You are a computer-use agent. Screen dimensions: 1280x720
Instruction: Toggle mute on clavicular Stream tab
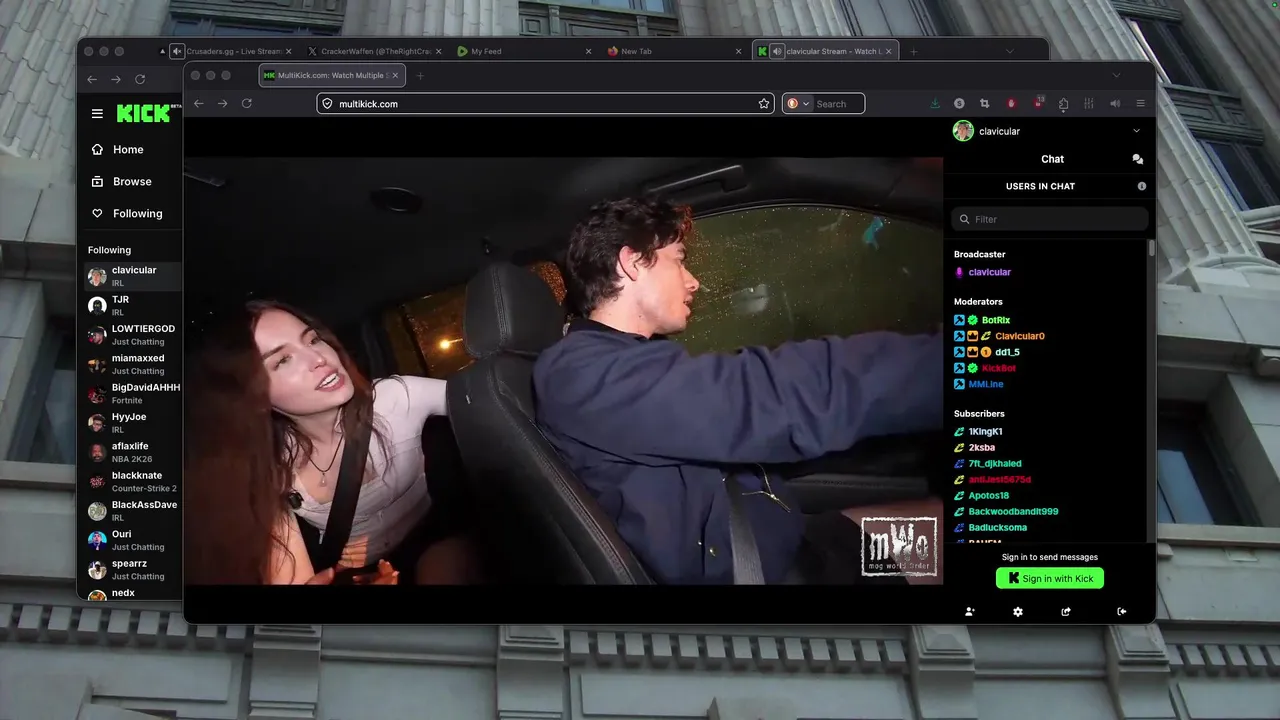tap(777, 51)
